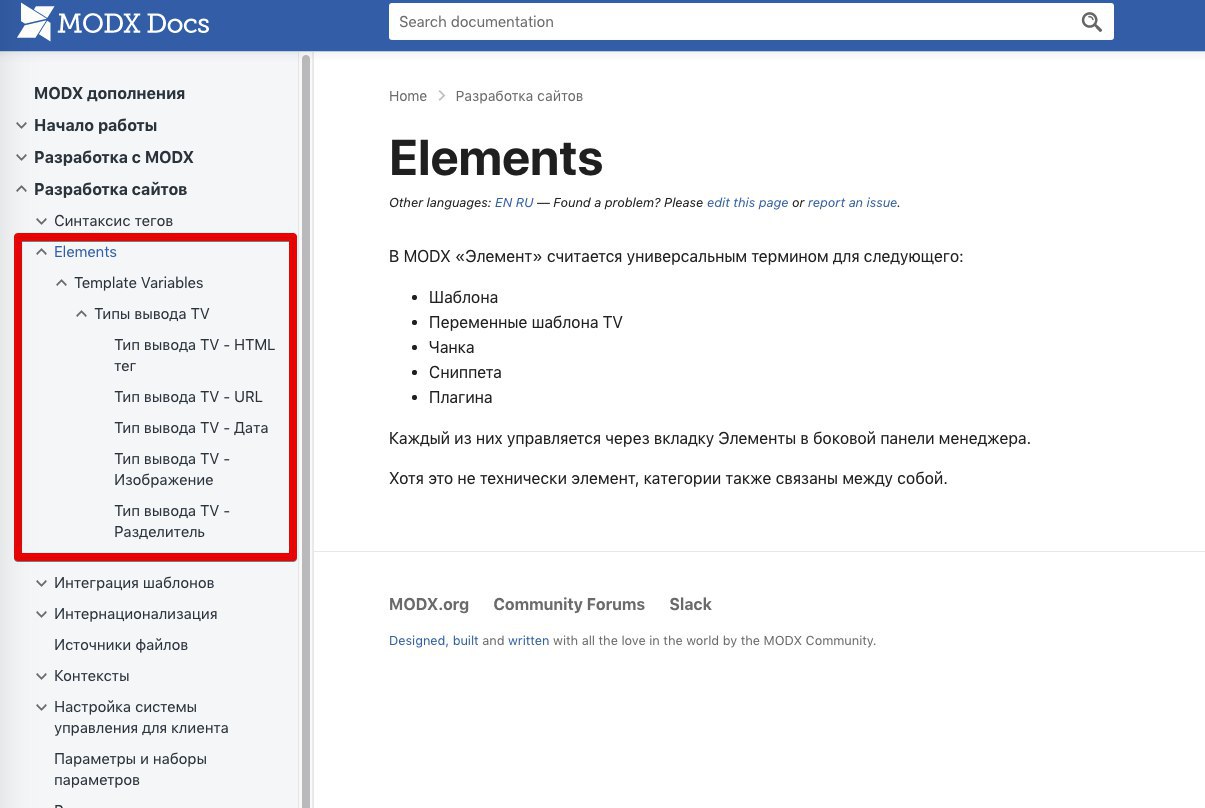This screenshot has height=808, width=1205.
Task: Expand chevron beside Разработка с MODX
Action: click(21, 157)
